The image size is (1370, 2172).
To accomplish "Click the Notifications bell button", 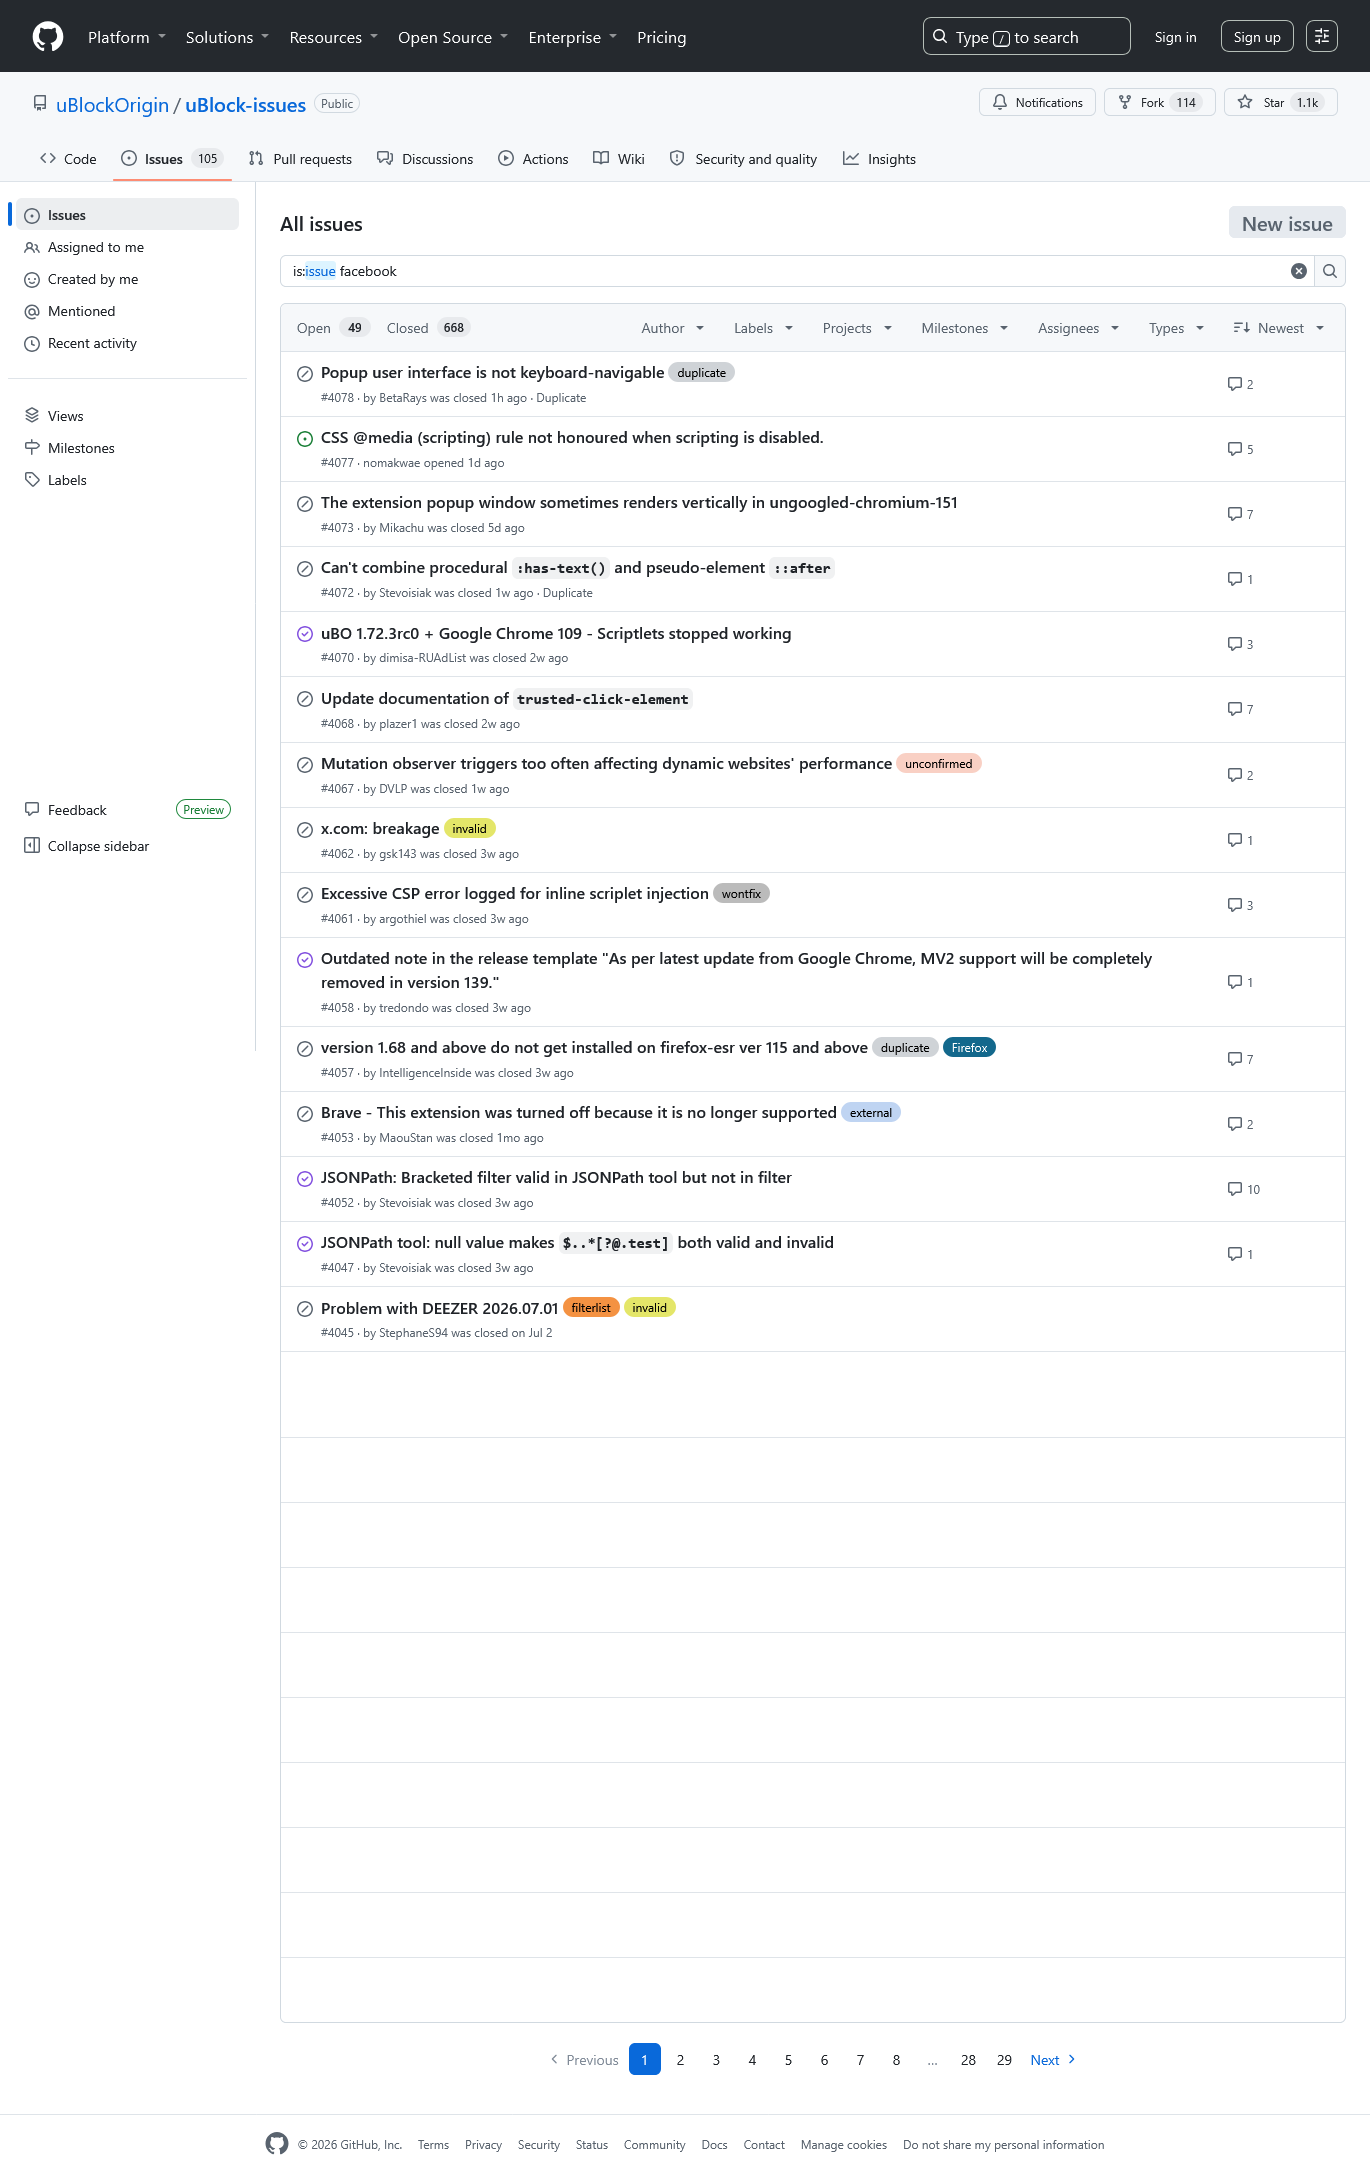I will [1037, 102].
